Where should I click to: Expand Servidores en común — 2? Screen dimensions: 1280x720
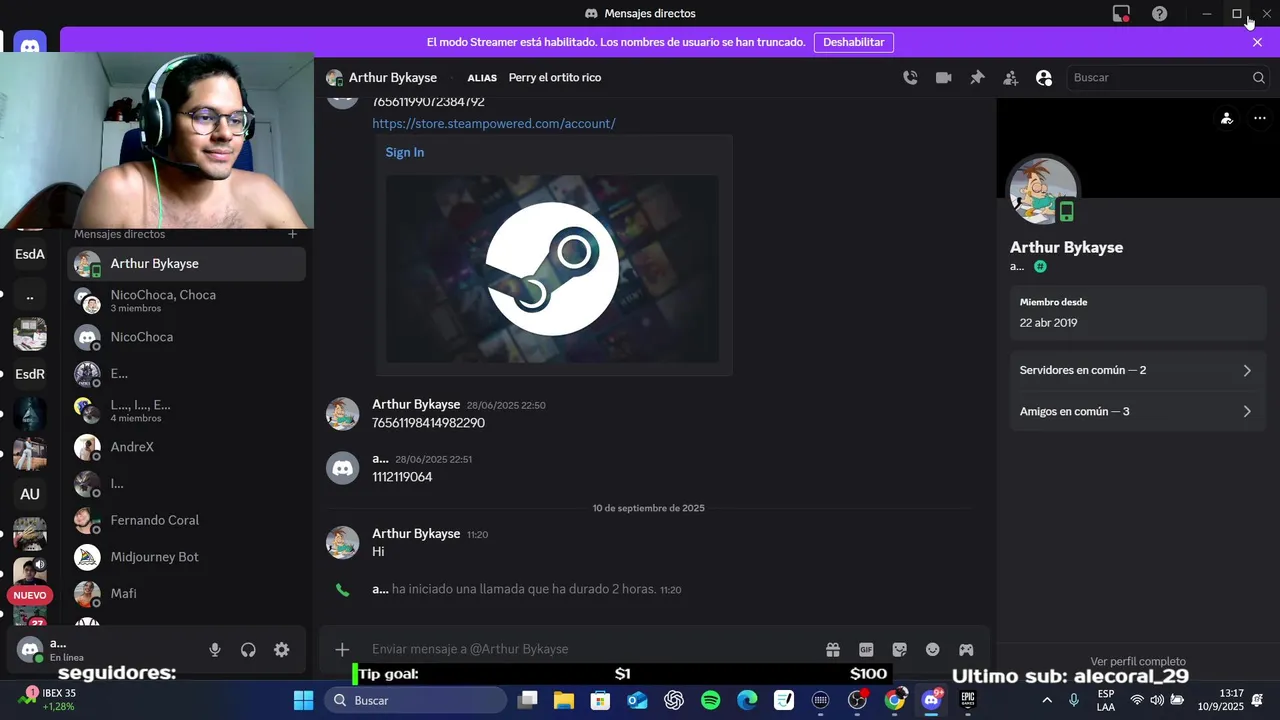[1137, 370]
